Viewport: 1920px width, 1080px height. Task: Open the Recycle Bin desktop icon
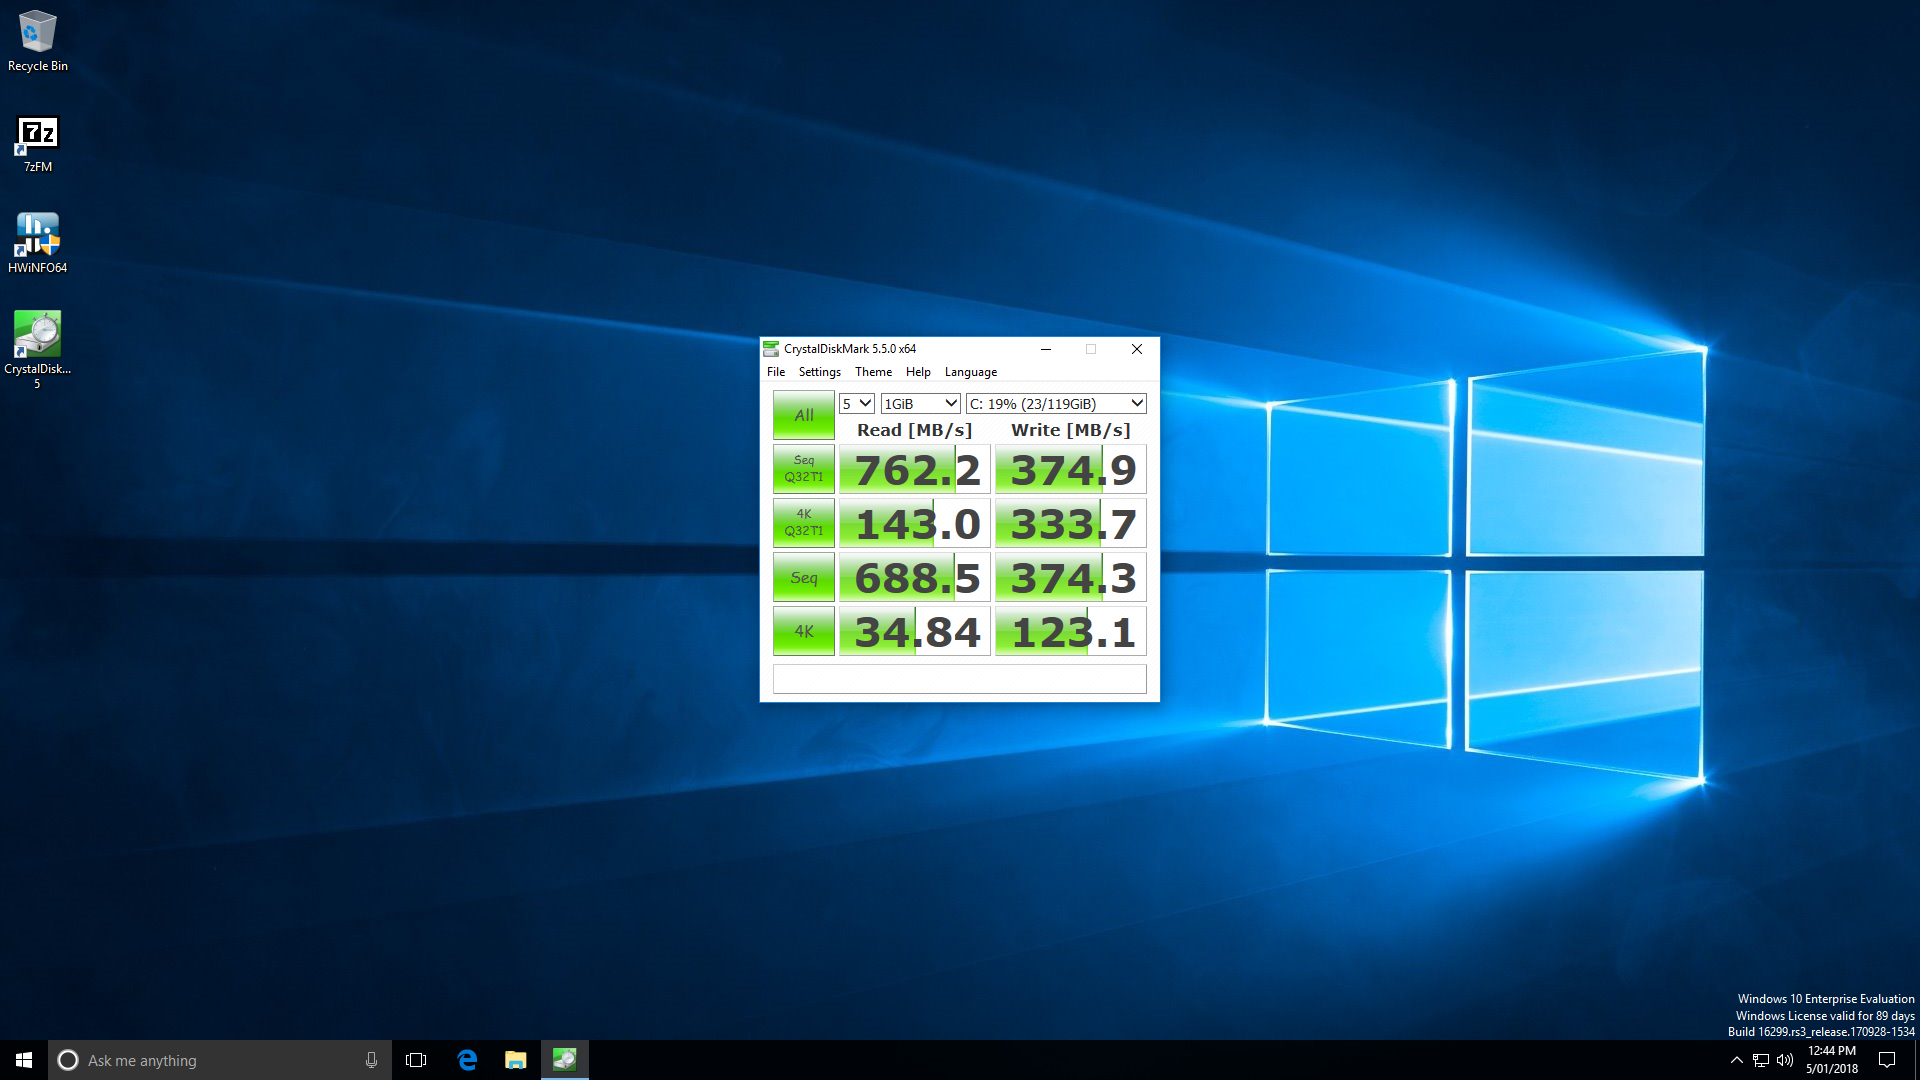(37, 41)
